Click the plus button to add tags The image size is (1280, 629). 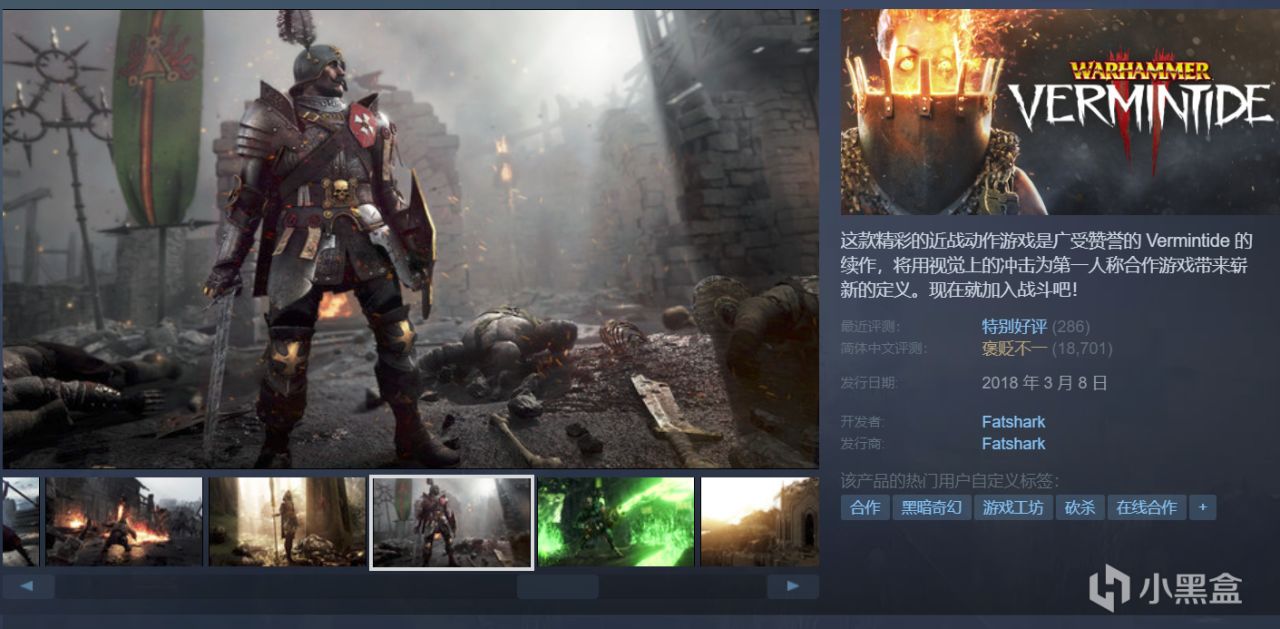[x=1203, y=508]
